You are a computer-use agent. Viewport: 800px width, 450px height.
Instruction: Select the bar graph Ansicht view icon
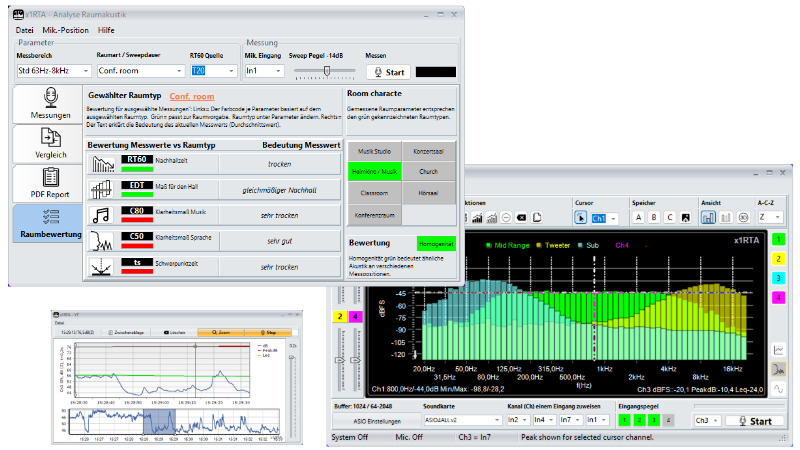click(x=708, y=218)
